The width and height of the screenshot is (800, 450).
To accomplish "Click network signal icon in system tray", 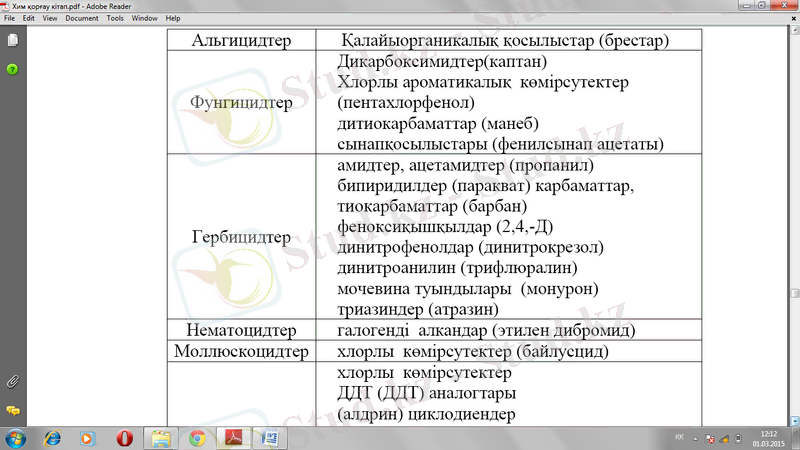I will 724,439.
